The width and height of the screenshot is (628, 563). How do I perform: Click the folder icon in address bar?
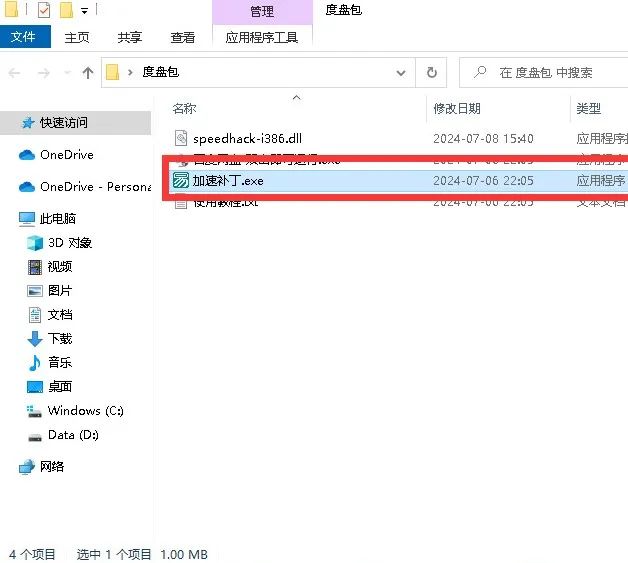(113, 72)
